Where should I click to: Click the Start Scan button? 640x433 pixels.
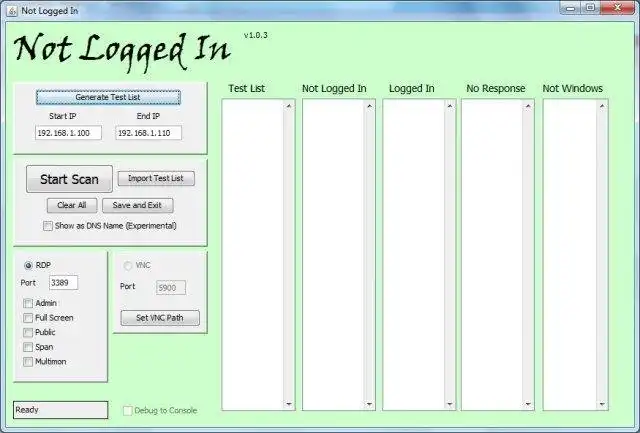coord(69,179)
